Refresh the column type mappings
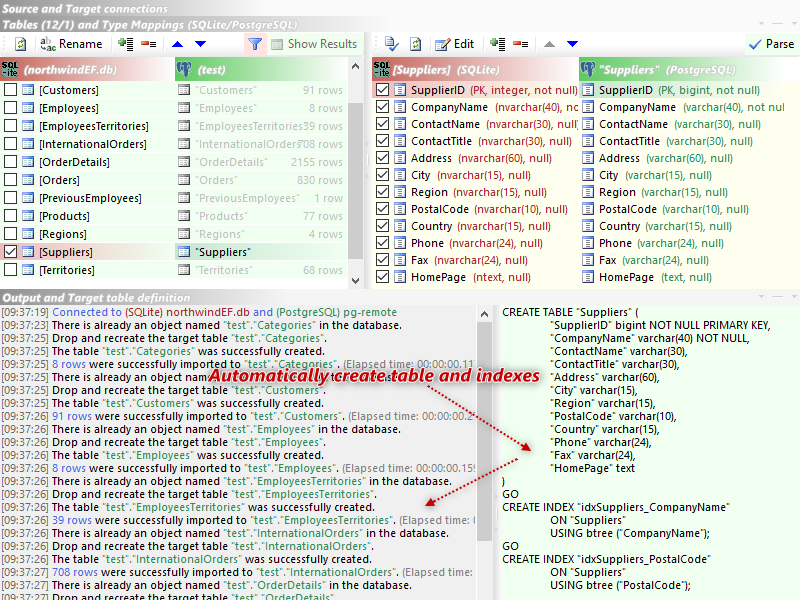Image resolution: width=800 pixels, height=600 pixels. pyautogui.click(x=416, y=44)
